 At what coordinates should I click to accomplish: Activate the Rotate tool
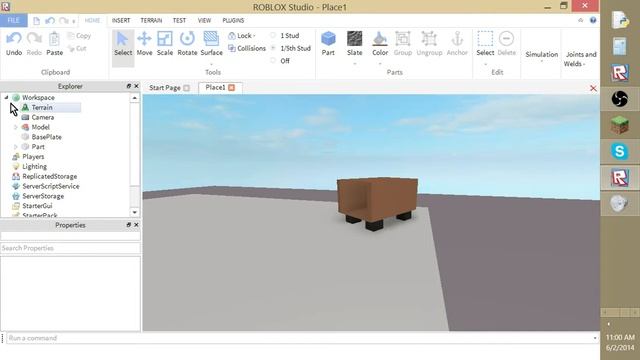(x=187, y=44)
